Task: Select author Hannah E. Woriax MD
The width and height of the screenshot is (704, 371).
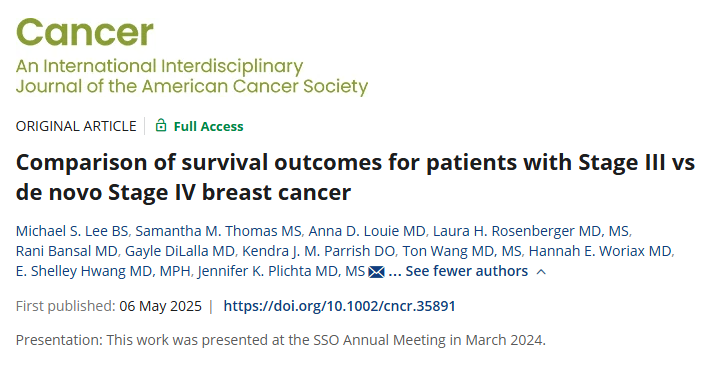Action: (600, 251)
